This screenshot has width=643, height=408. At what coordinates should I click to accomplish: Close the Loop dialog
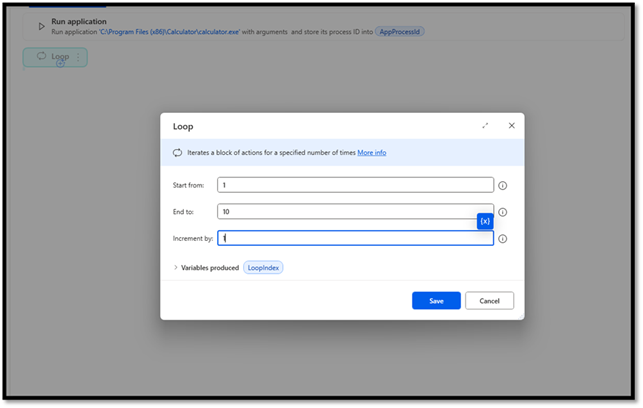[x=511, y=126]
